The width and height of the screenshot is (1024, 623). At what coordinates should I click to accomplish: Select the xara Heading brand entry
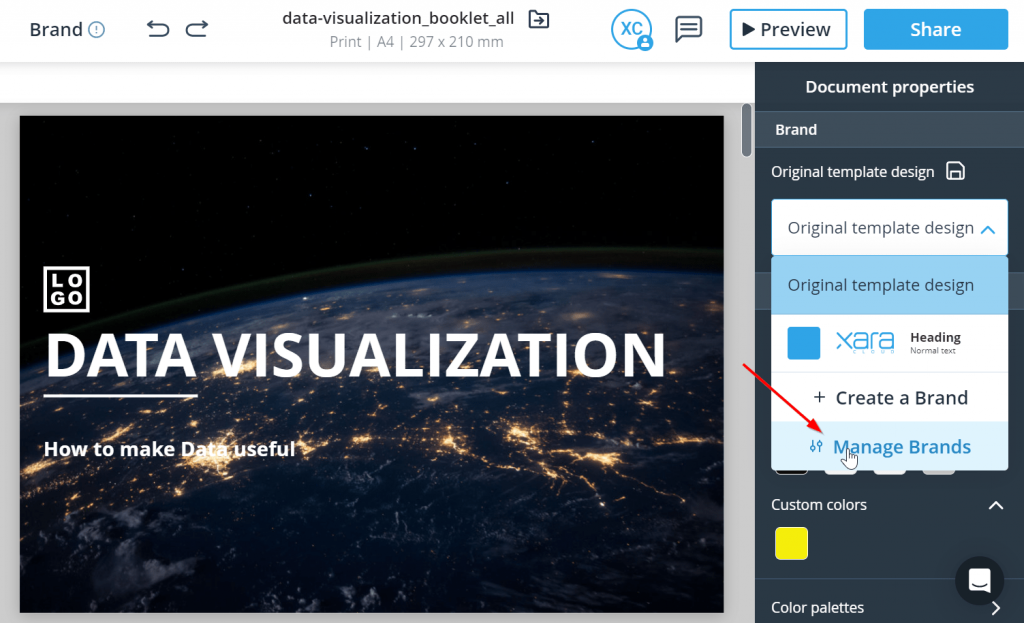pos(889,343)
